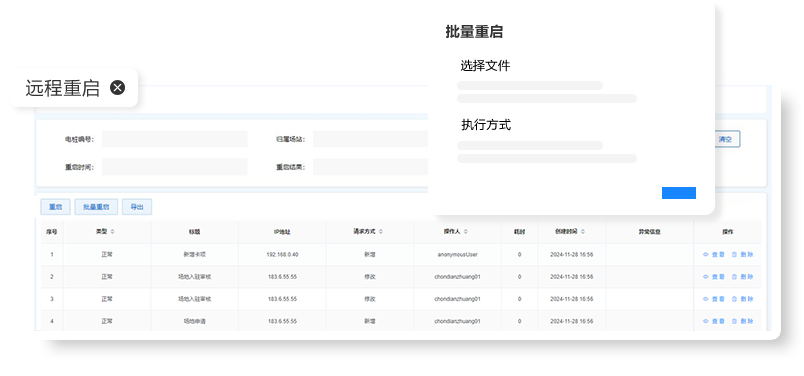Select the 远程重启 tab label
This screenshot has width=804, height=376.
pos(62,88)
